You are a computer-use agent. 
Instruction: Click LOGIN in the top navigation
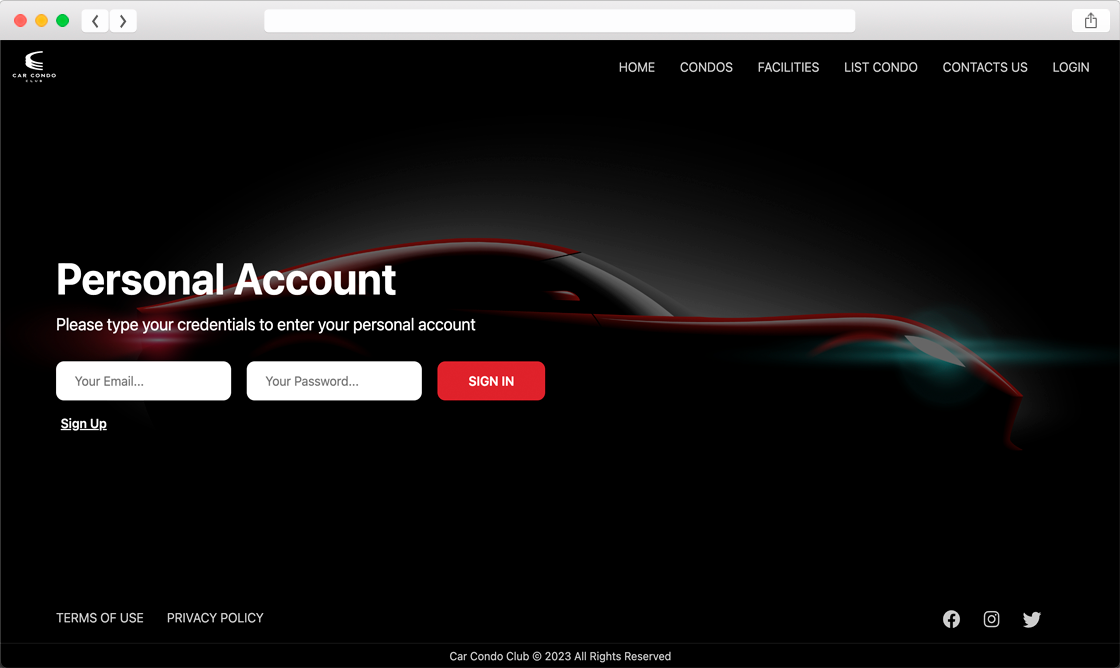point(1070,67)
